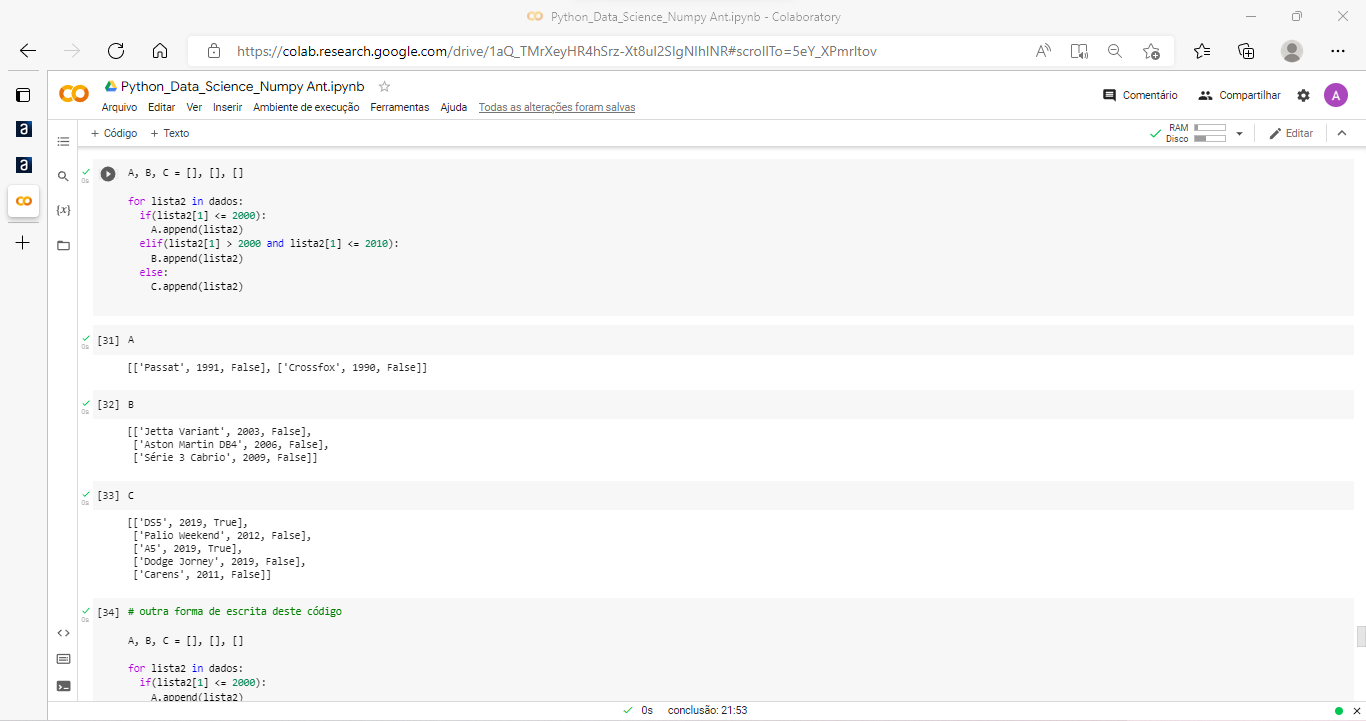This screenshot has height=721, width=1366.
Task: Star the notebook Python_Data_Science_Numpy Ant
Action: (x=384, y=87)
